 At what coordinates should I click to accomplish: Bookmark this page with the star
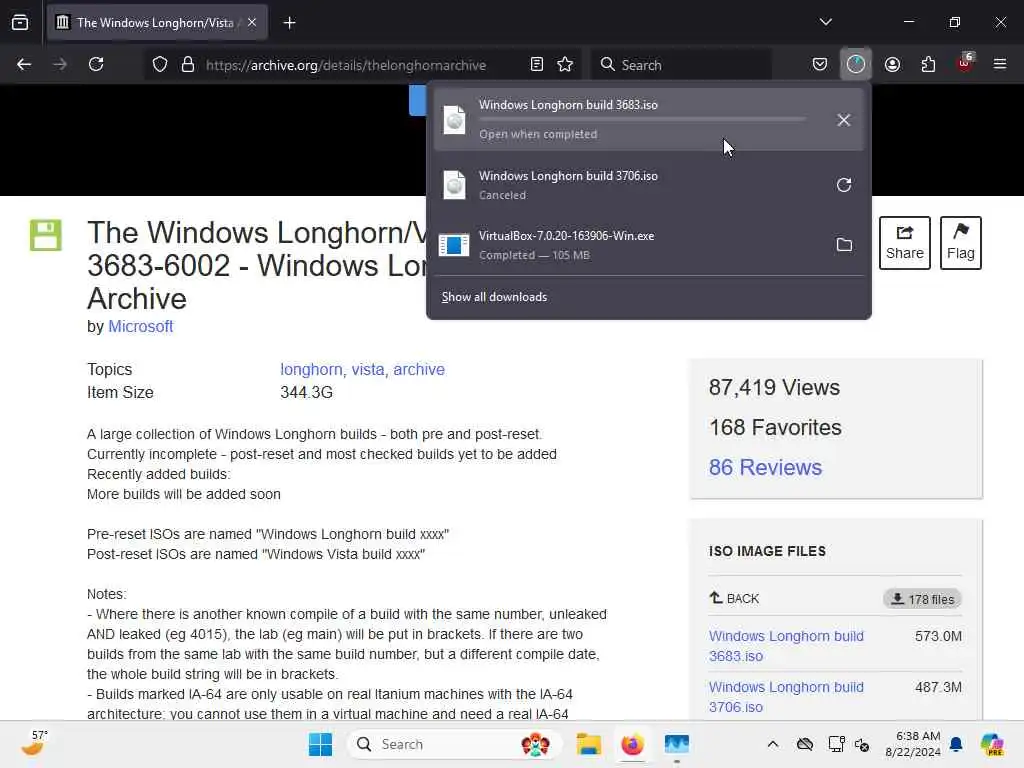[x=565, y=64]
